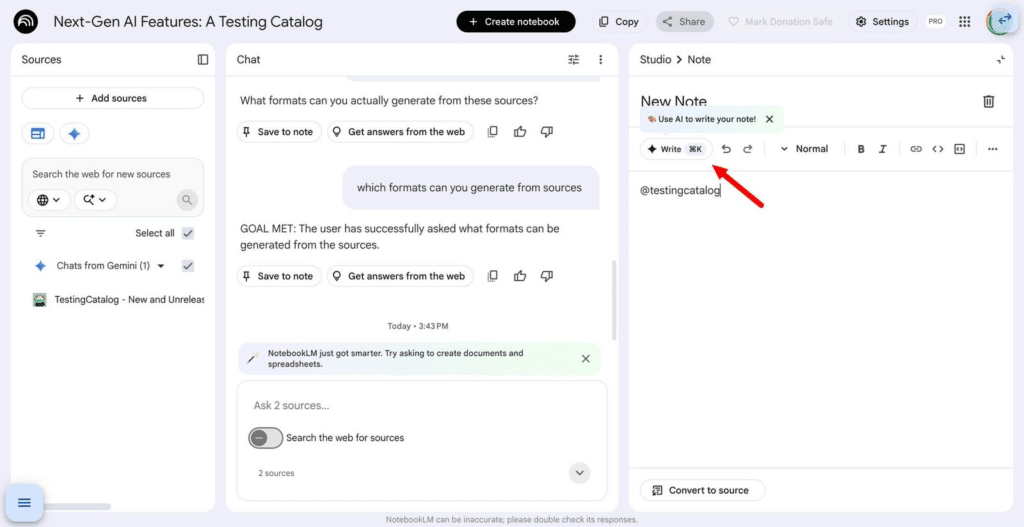
Task: Thumbs down the first chat response
Action: [x=547, y=131]
